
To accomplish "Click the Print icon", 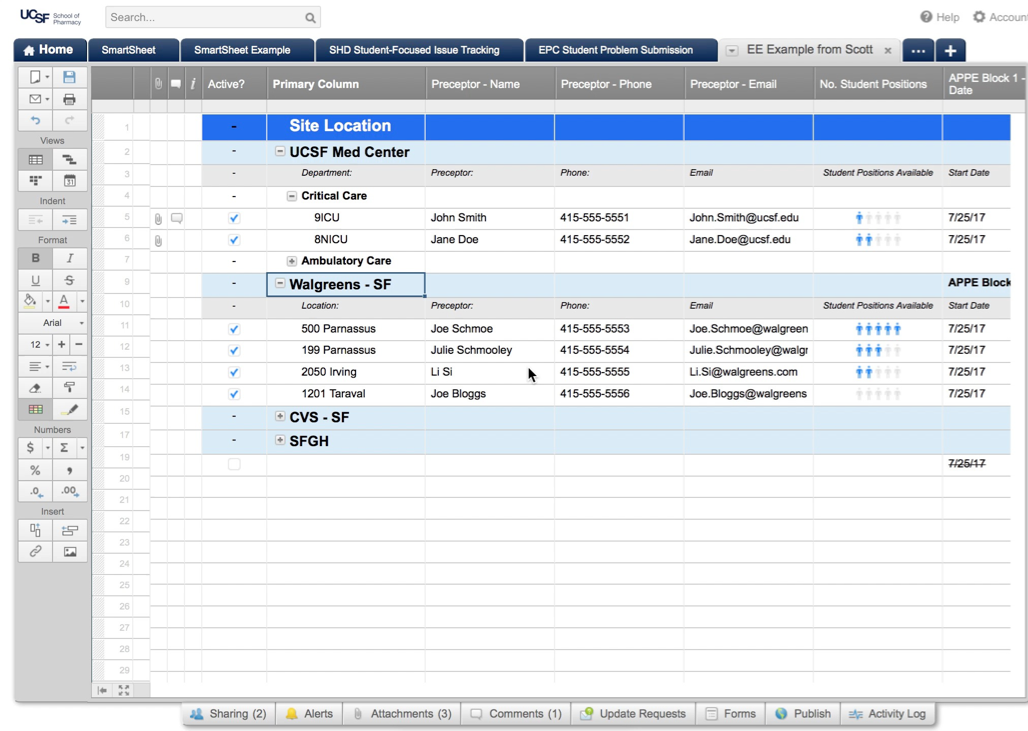I will (69, 99).
